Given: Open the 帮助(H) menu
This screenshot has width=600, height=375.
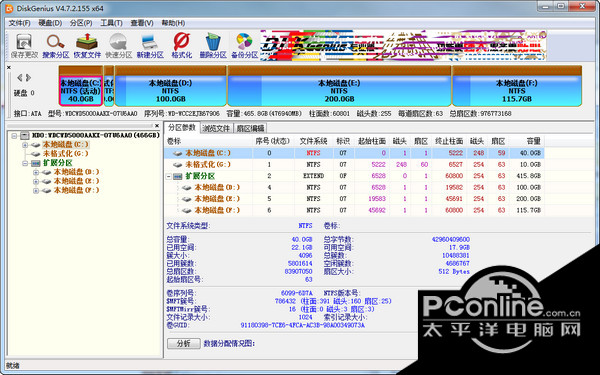Looking at the screenshot, I should (x=173, y=23).
